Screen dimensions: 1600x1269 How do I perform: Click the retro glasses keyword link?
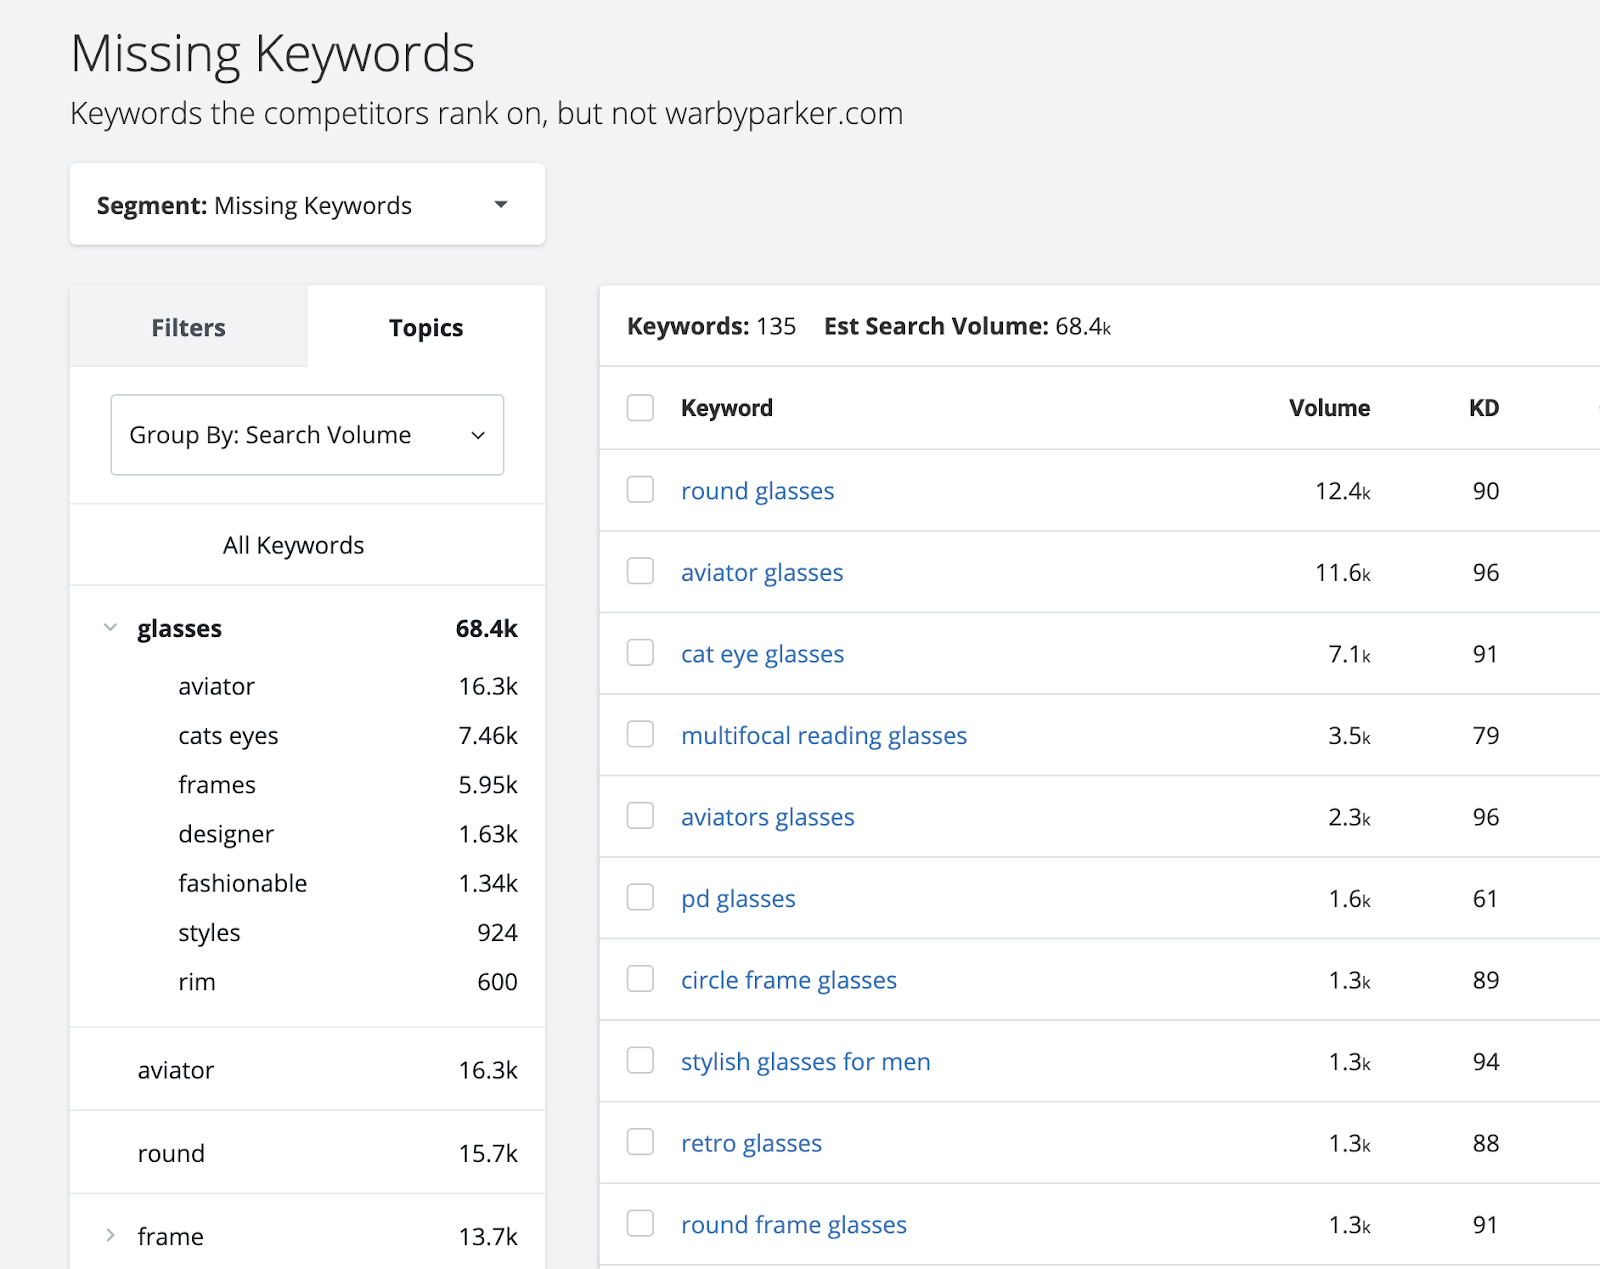click(751, 1143)
